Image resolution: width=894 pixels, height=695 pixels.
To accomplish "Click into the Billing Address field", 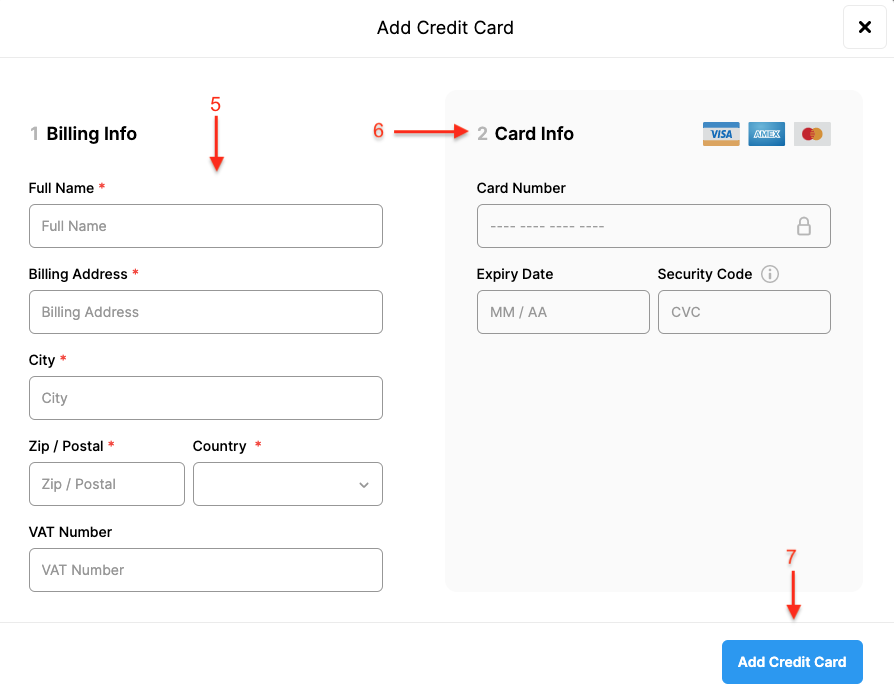I will [205, 312].
